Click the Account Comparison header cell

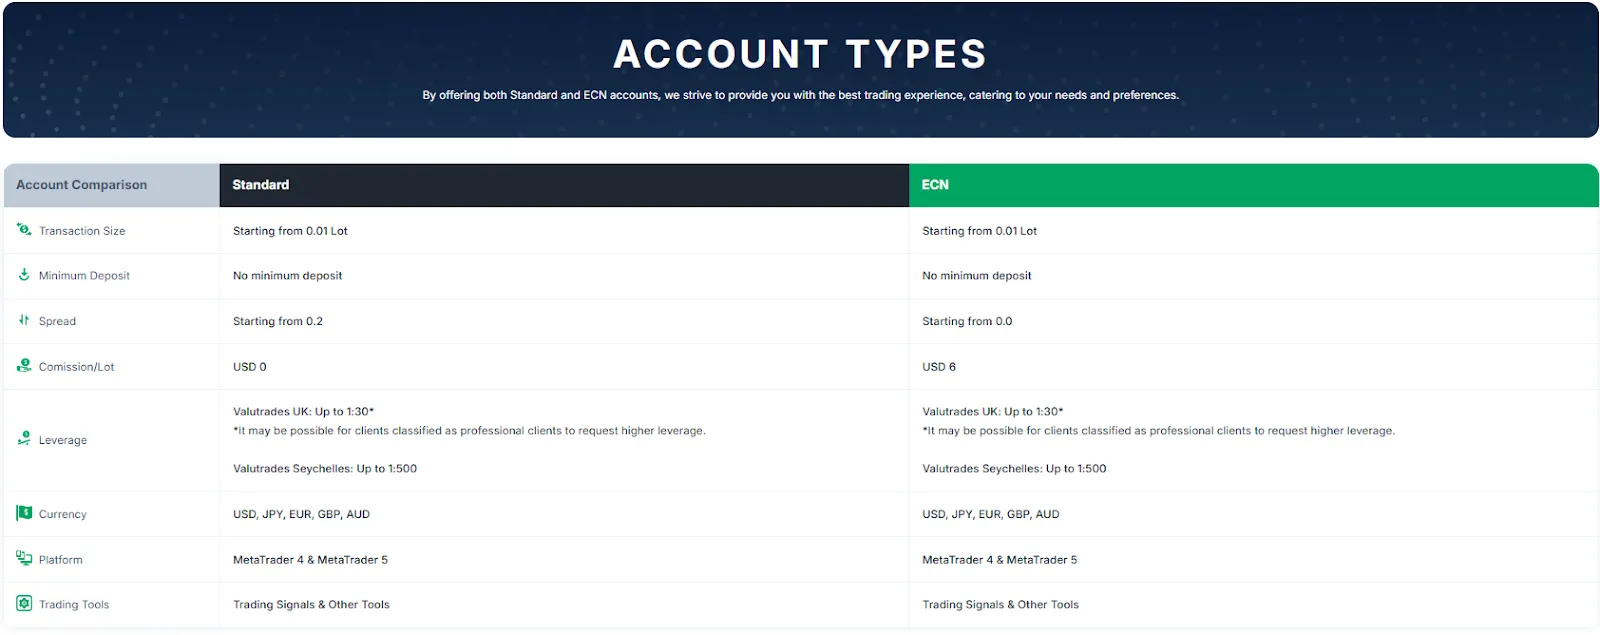click(x=111, y=185)
